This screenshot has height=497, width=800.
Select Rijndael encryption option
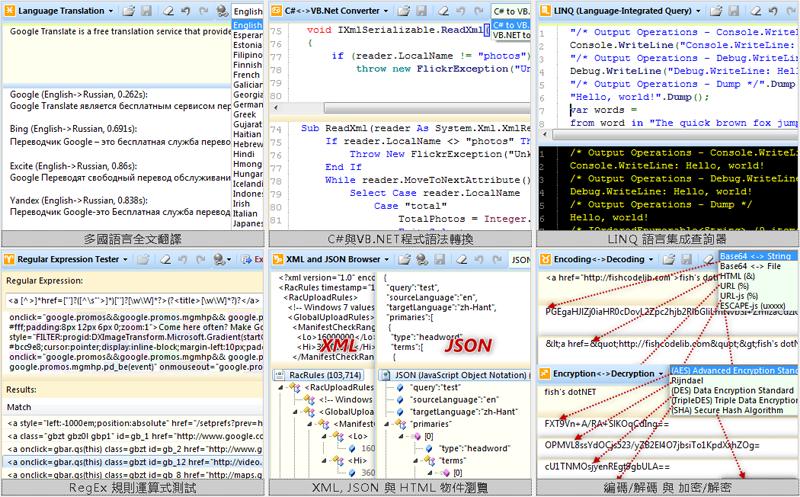click(734, 381)
